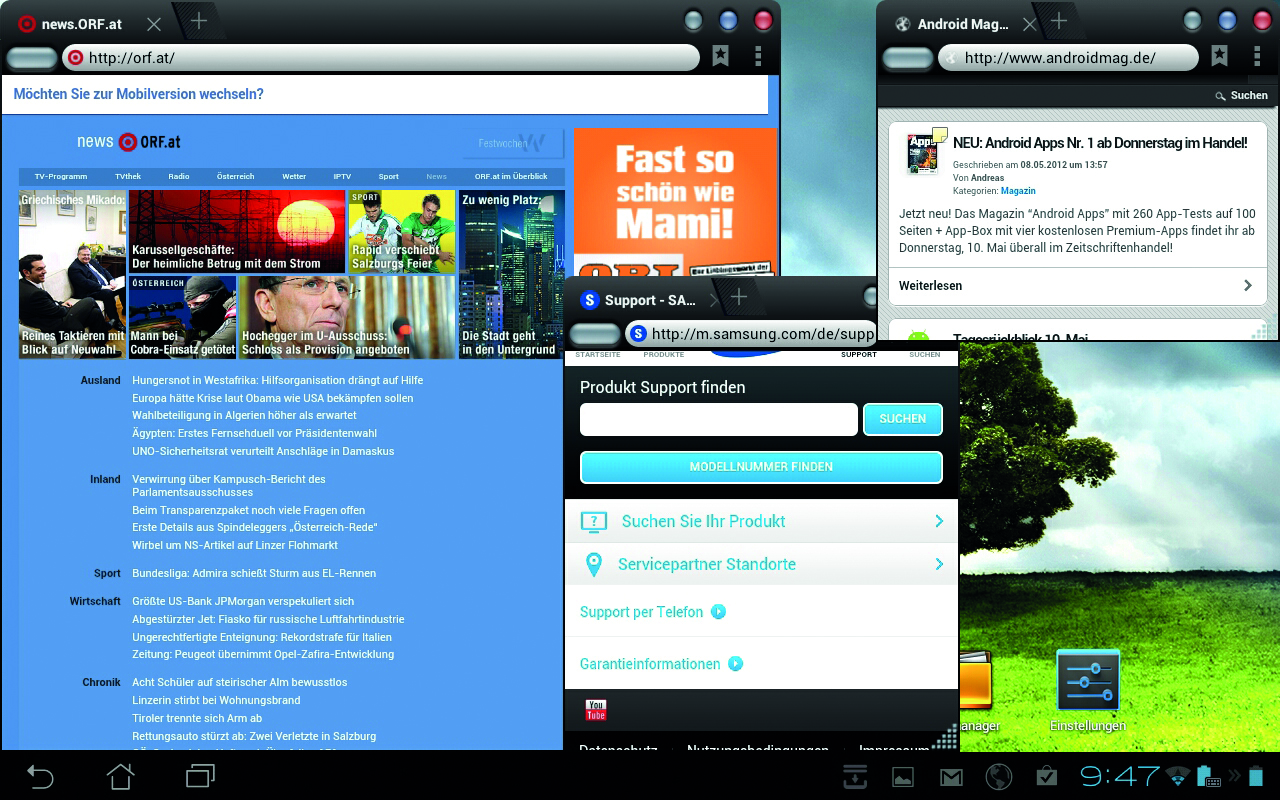Launch the Einstellungen settings app
1280x800 pixels.
[1088, 691]
